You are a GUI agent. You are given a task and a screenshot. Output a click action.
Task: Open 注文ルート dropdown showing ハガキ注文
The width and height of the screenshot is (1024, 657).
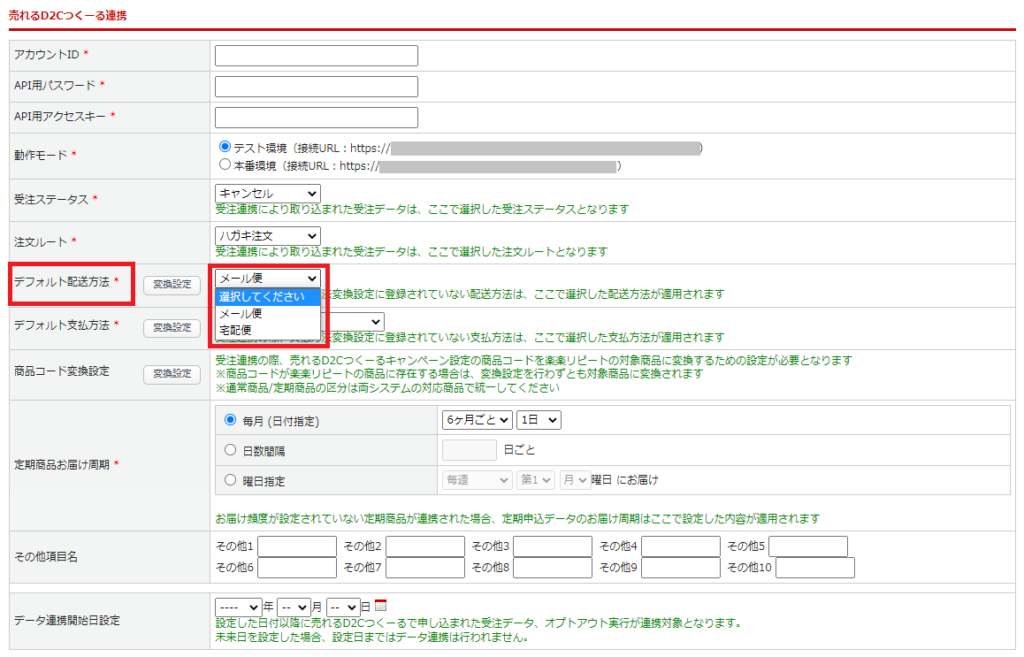(267, 235)
